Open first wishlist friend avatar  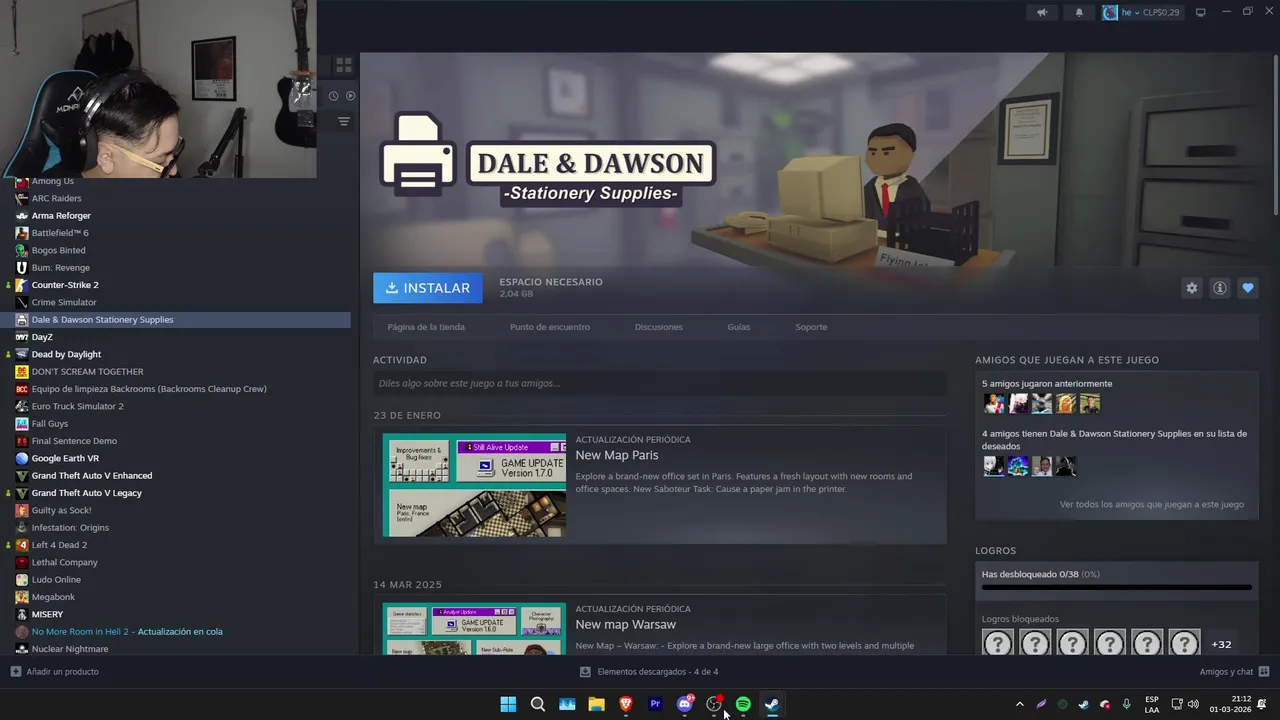994,466
